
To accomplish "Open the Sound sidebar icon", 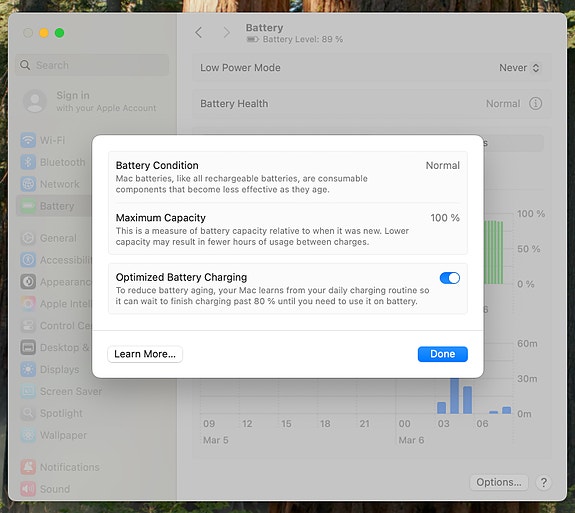I will [28, 489].
